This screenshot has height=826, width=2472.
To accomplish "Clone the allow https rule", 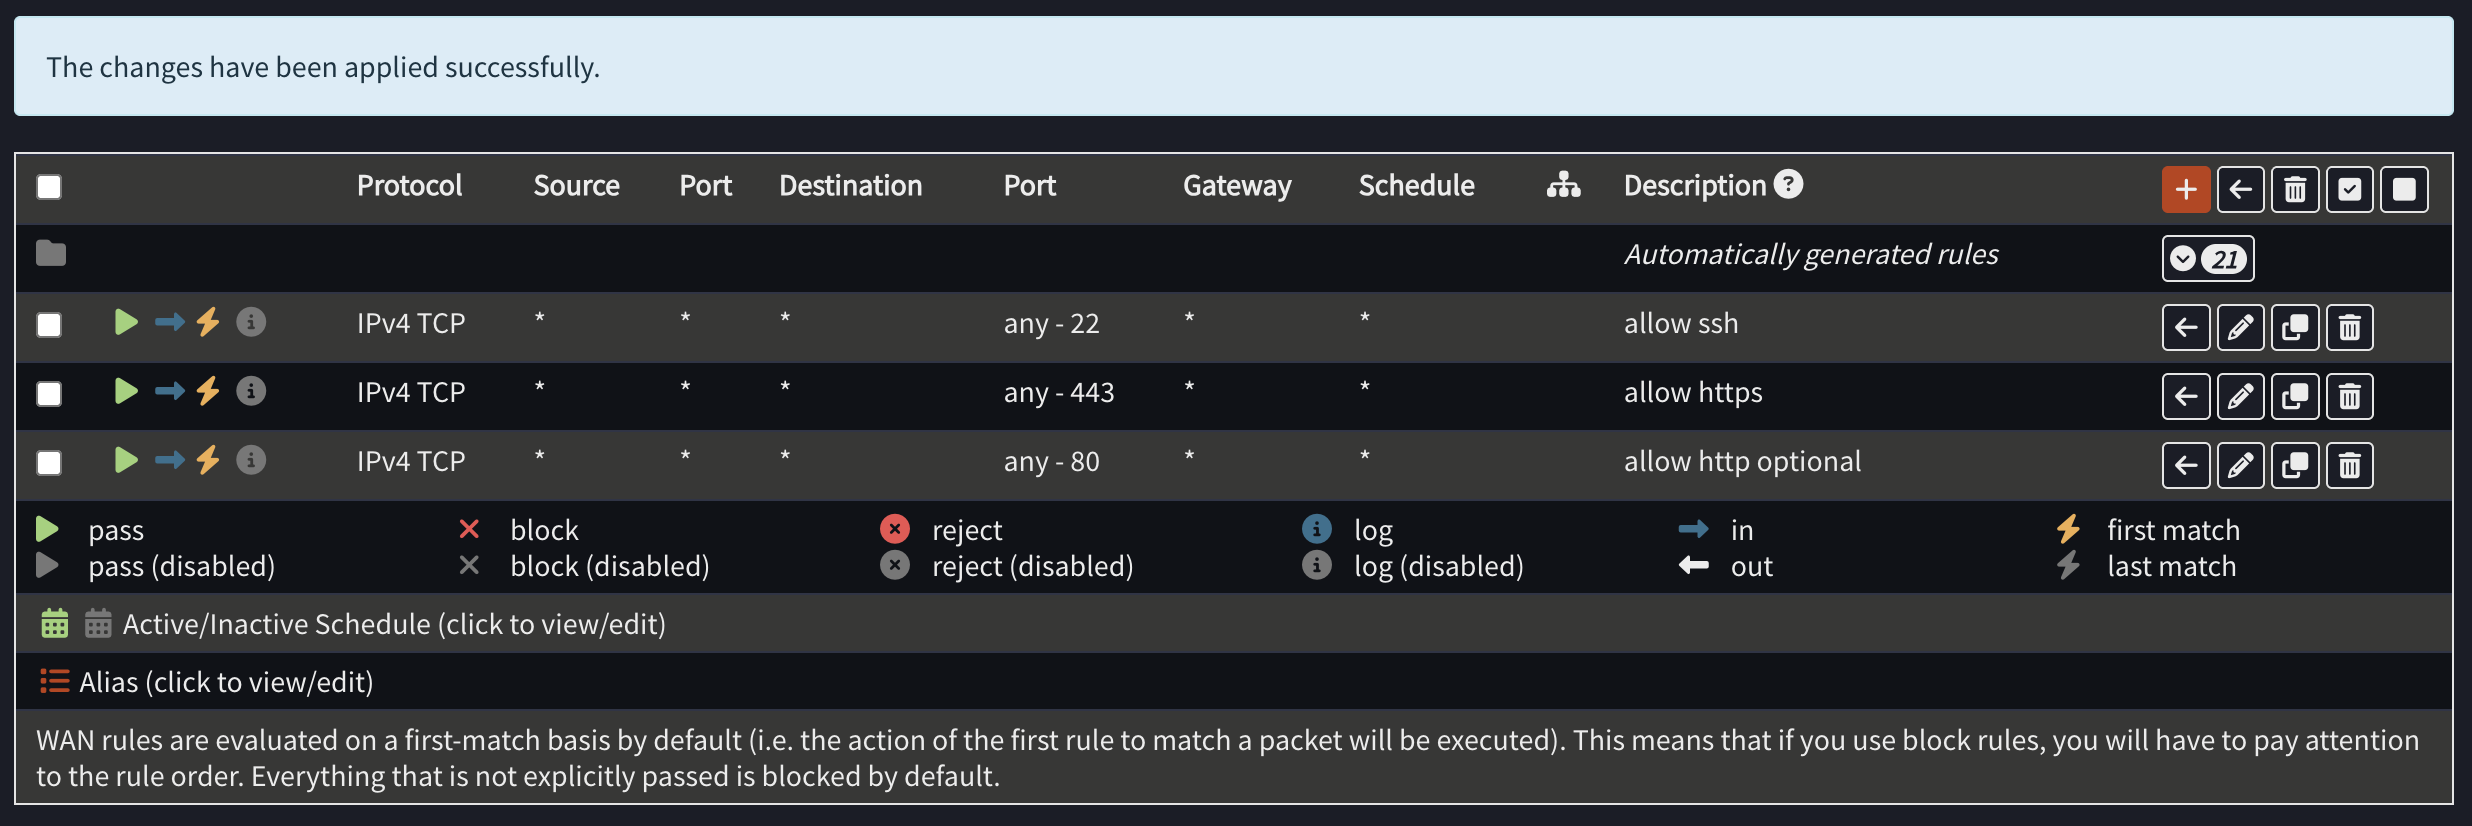I will 2295,396.
